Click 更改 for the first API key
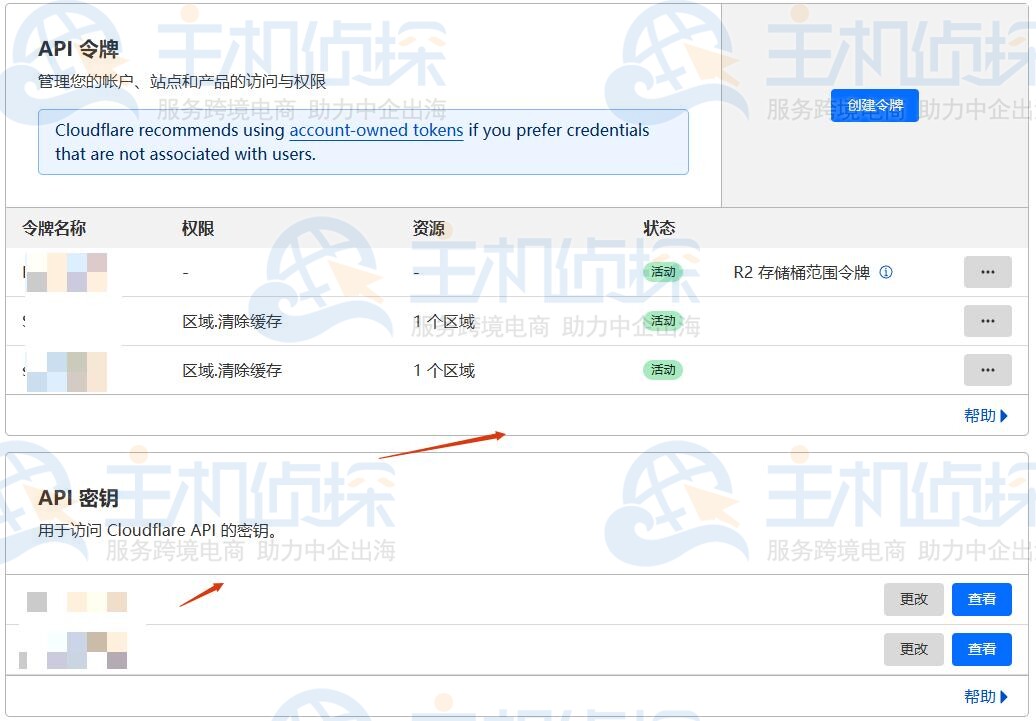The height and width of the screenshot is (721, 1036). (913, 599)
